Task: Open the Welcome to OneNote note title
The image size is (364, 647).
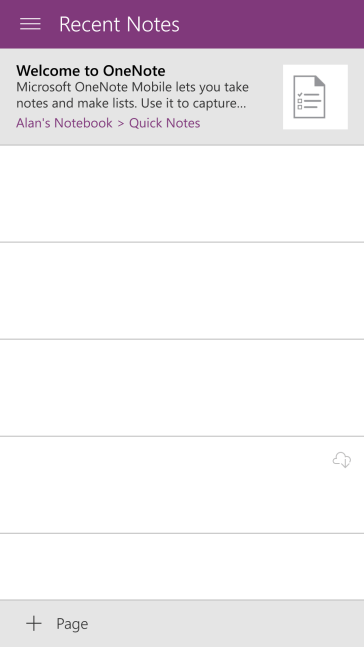Action: [91, 71]
